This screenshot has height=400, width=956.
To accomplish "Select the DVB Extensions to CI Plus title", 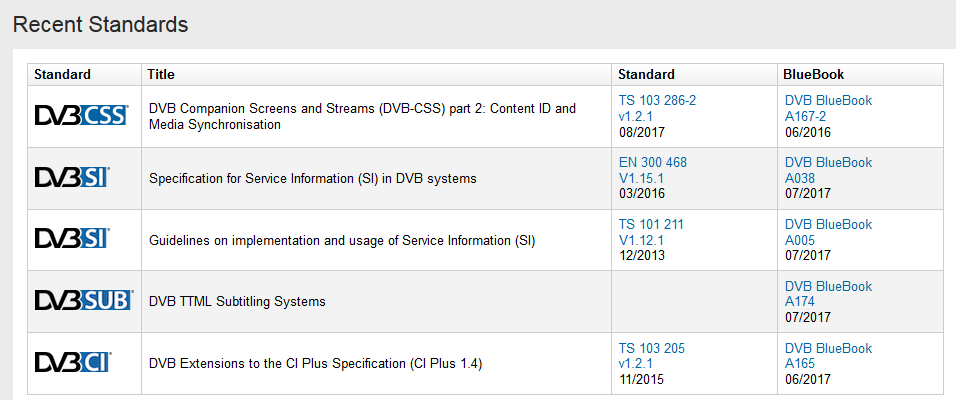I will click(315, 364).
